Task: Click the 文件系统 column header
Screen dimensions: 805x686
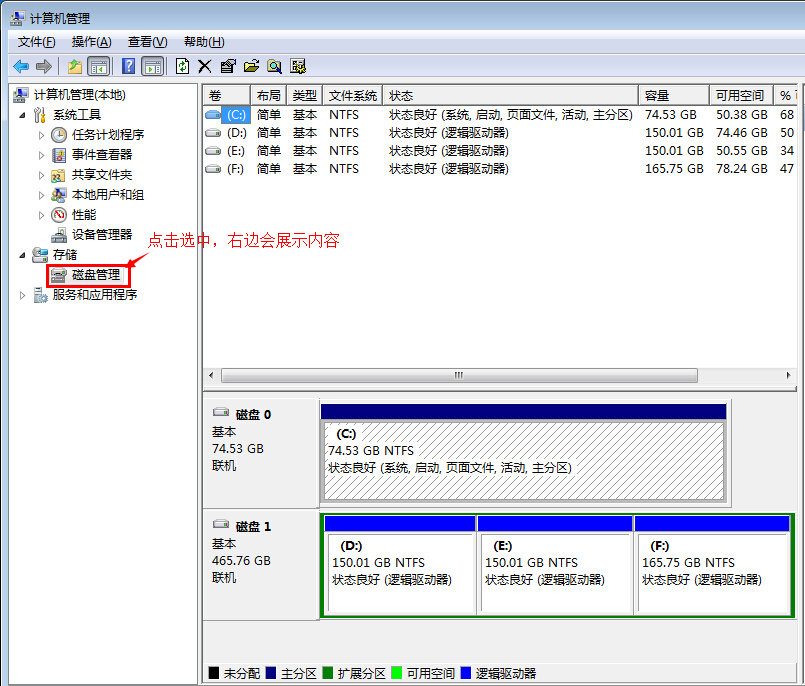Action: 352,95
